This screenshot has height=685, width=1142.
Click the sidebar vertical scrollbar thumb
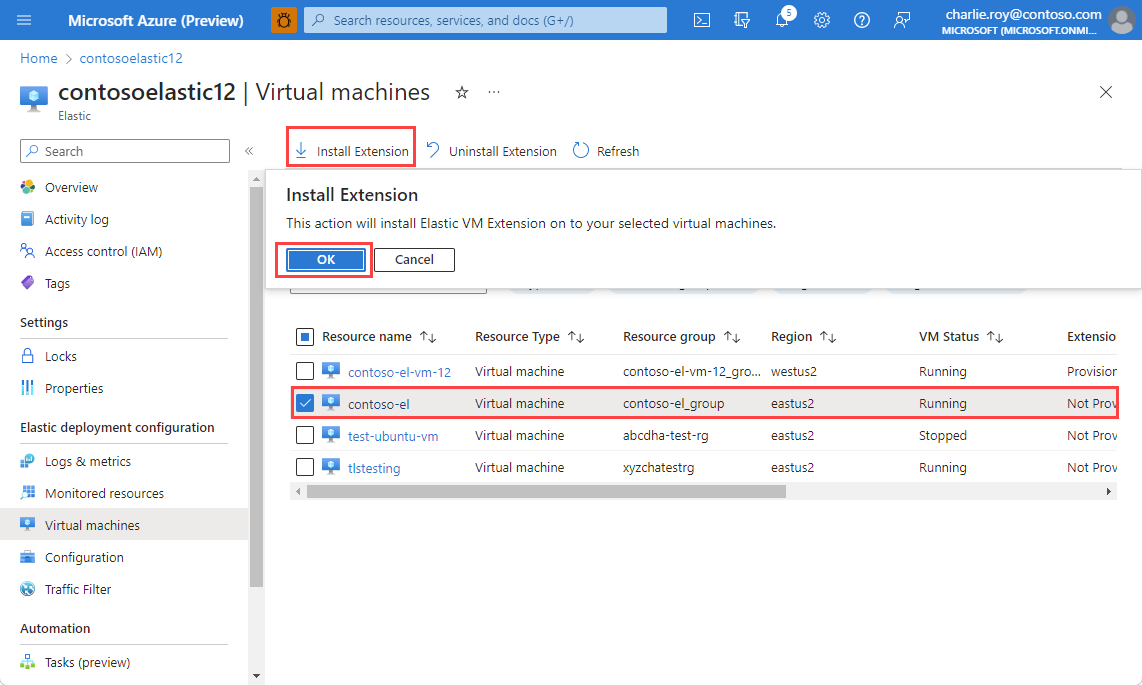[x=256, y=387]
